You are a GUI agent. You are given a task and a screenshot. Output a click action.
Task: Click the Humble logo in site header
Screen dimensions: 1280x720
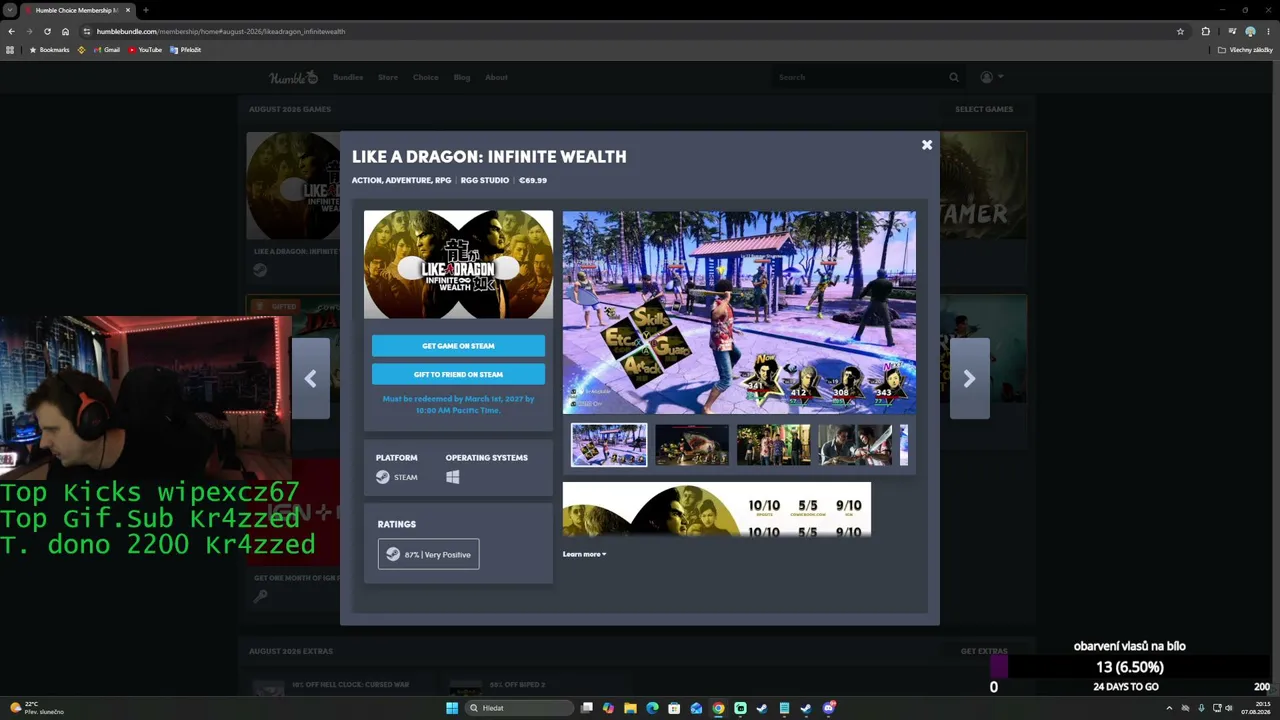tap(293, 77)
